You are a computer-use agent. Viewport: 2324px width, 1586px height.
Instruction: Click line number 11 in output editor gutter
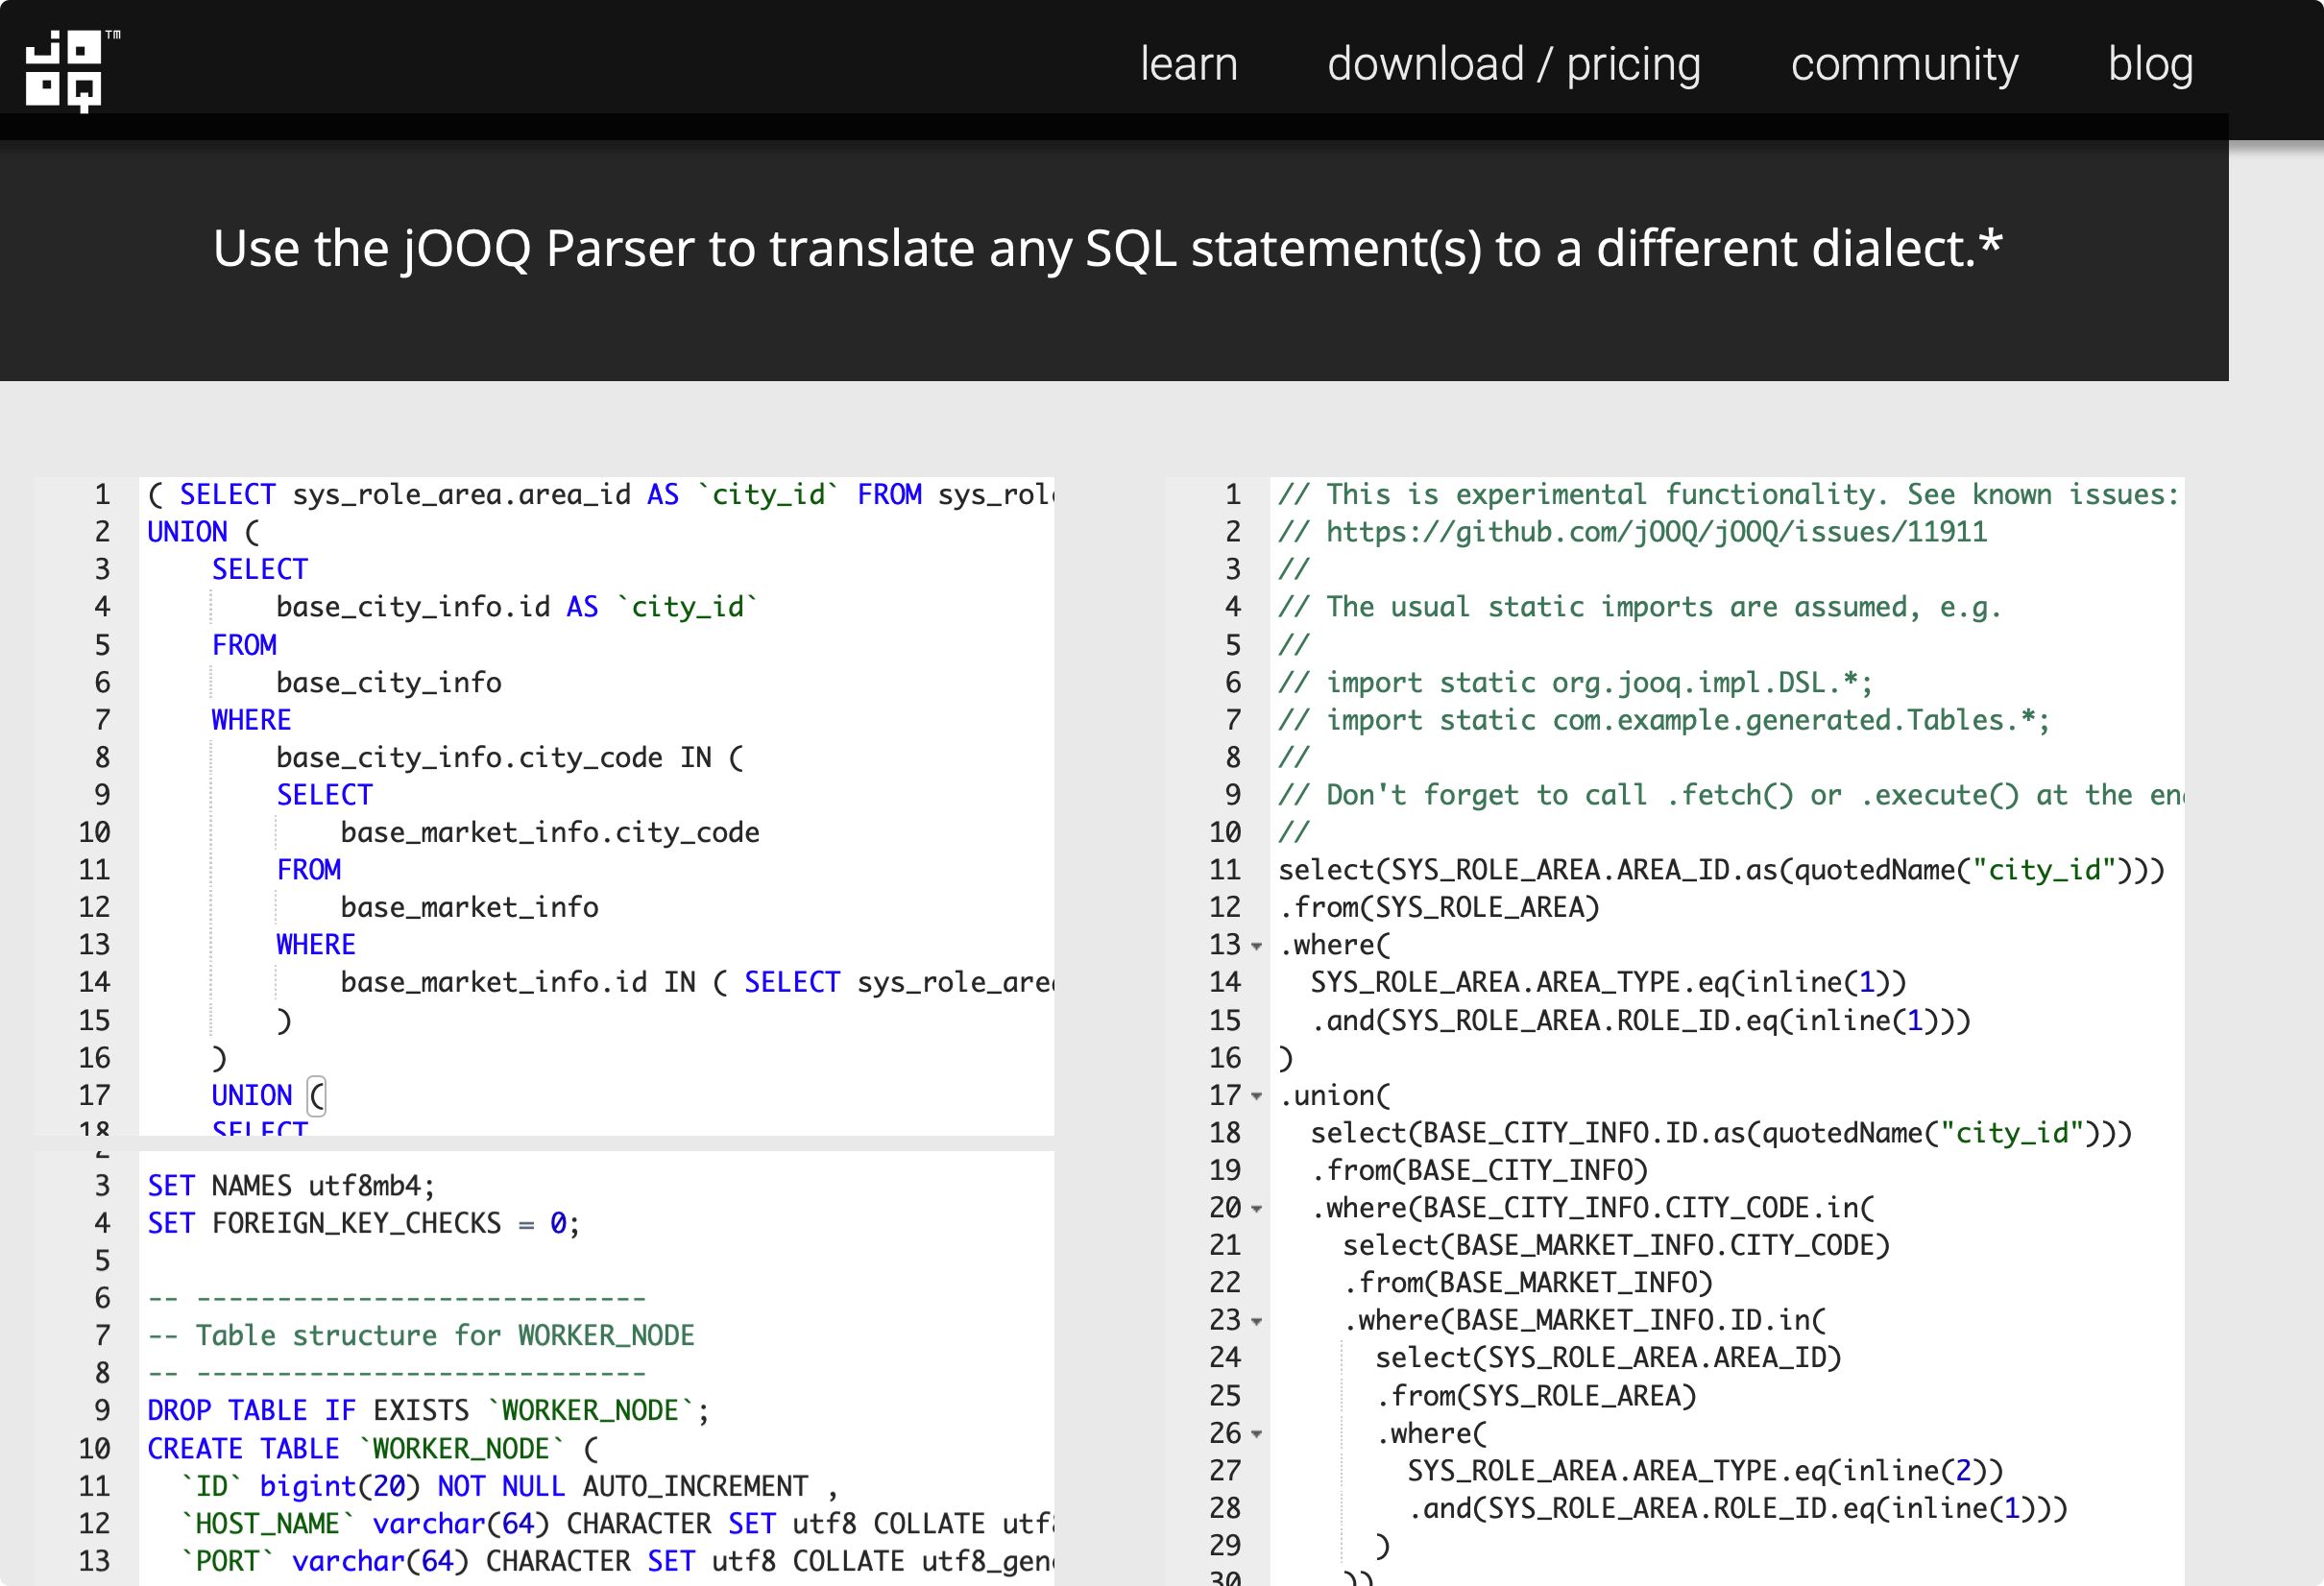click(x=1225, y=870)
